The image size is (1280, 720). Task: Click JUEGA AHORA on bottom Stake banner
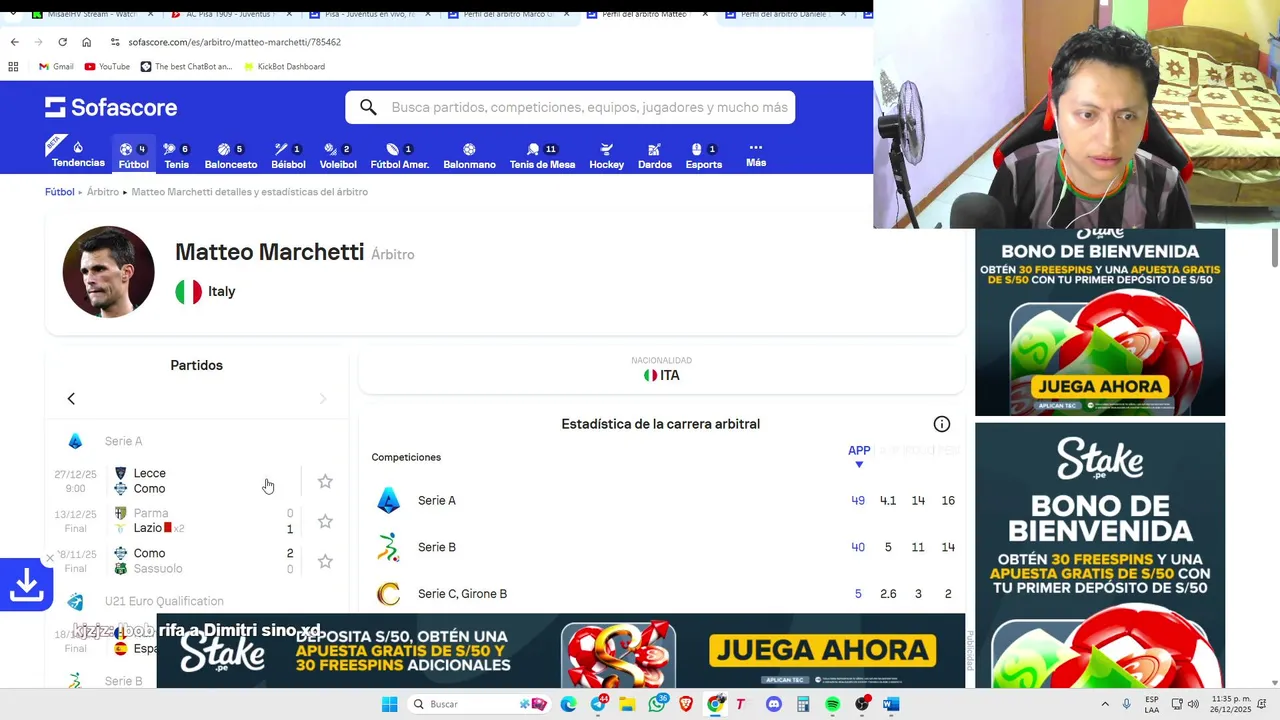[822, 652]
